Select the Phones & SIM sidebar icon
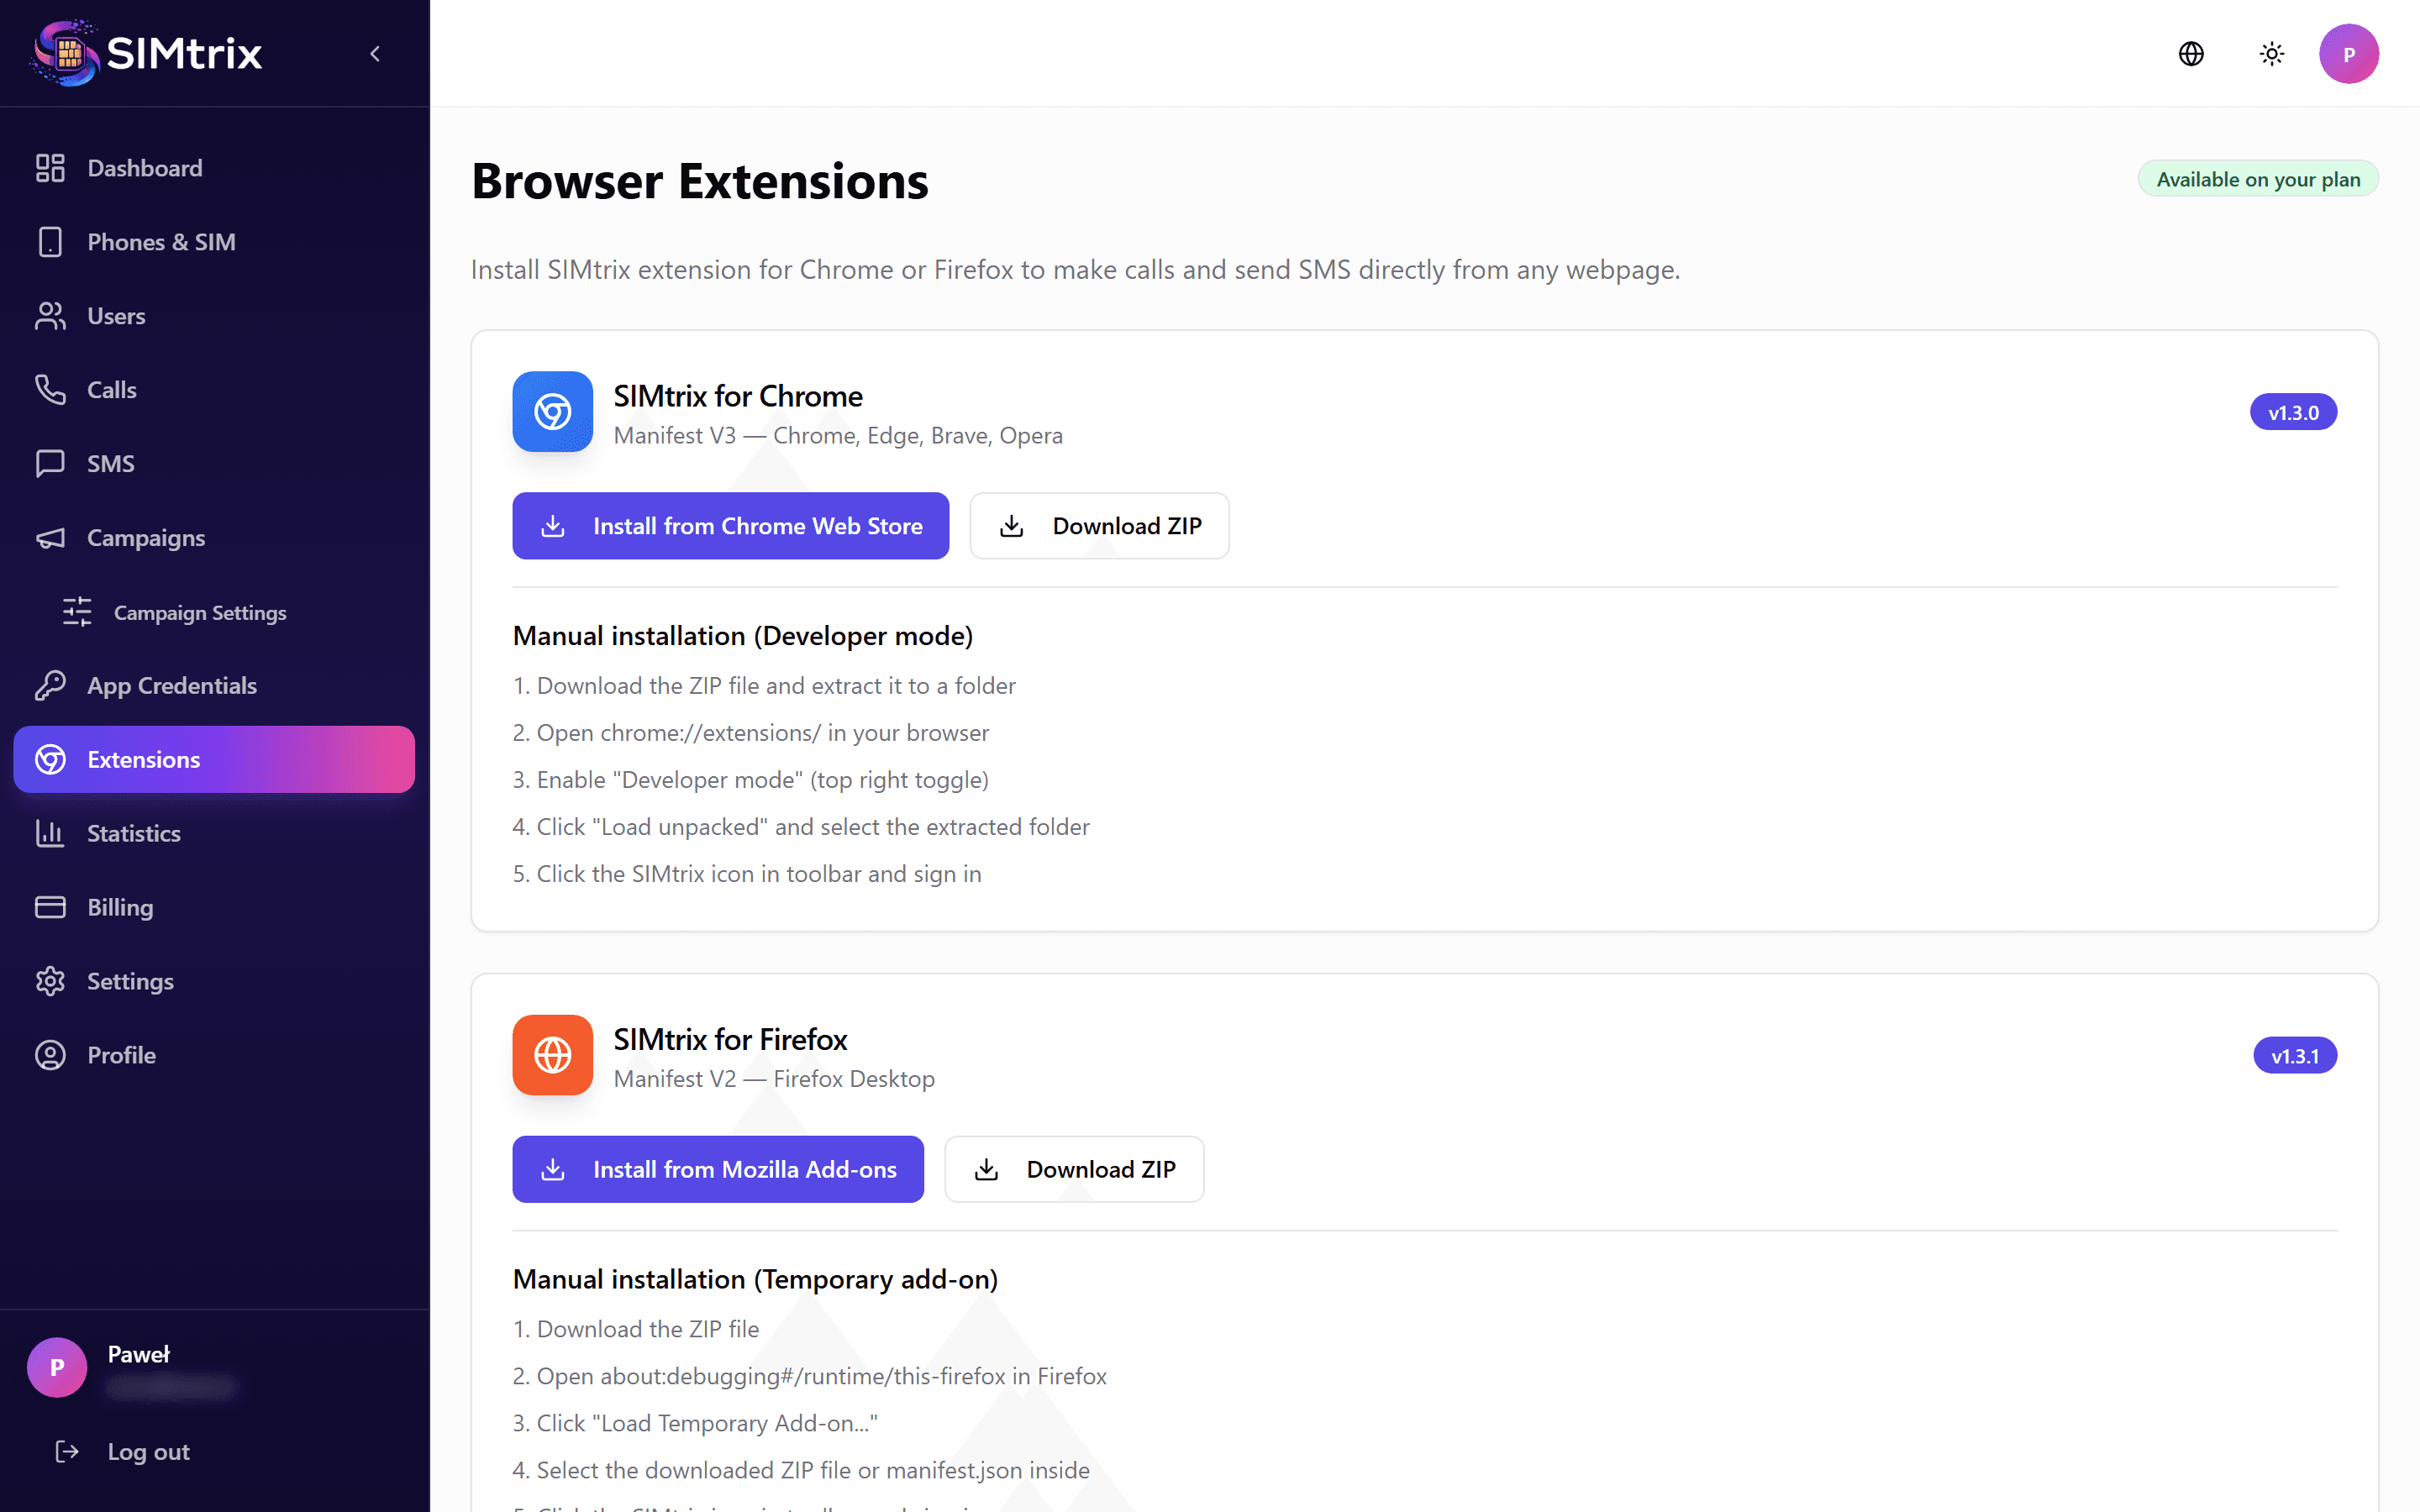 pos(50,241)
